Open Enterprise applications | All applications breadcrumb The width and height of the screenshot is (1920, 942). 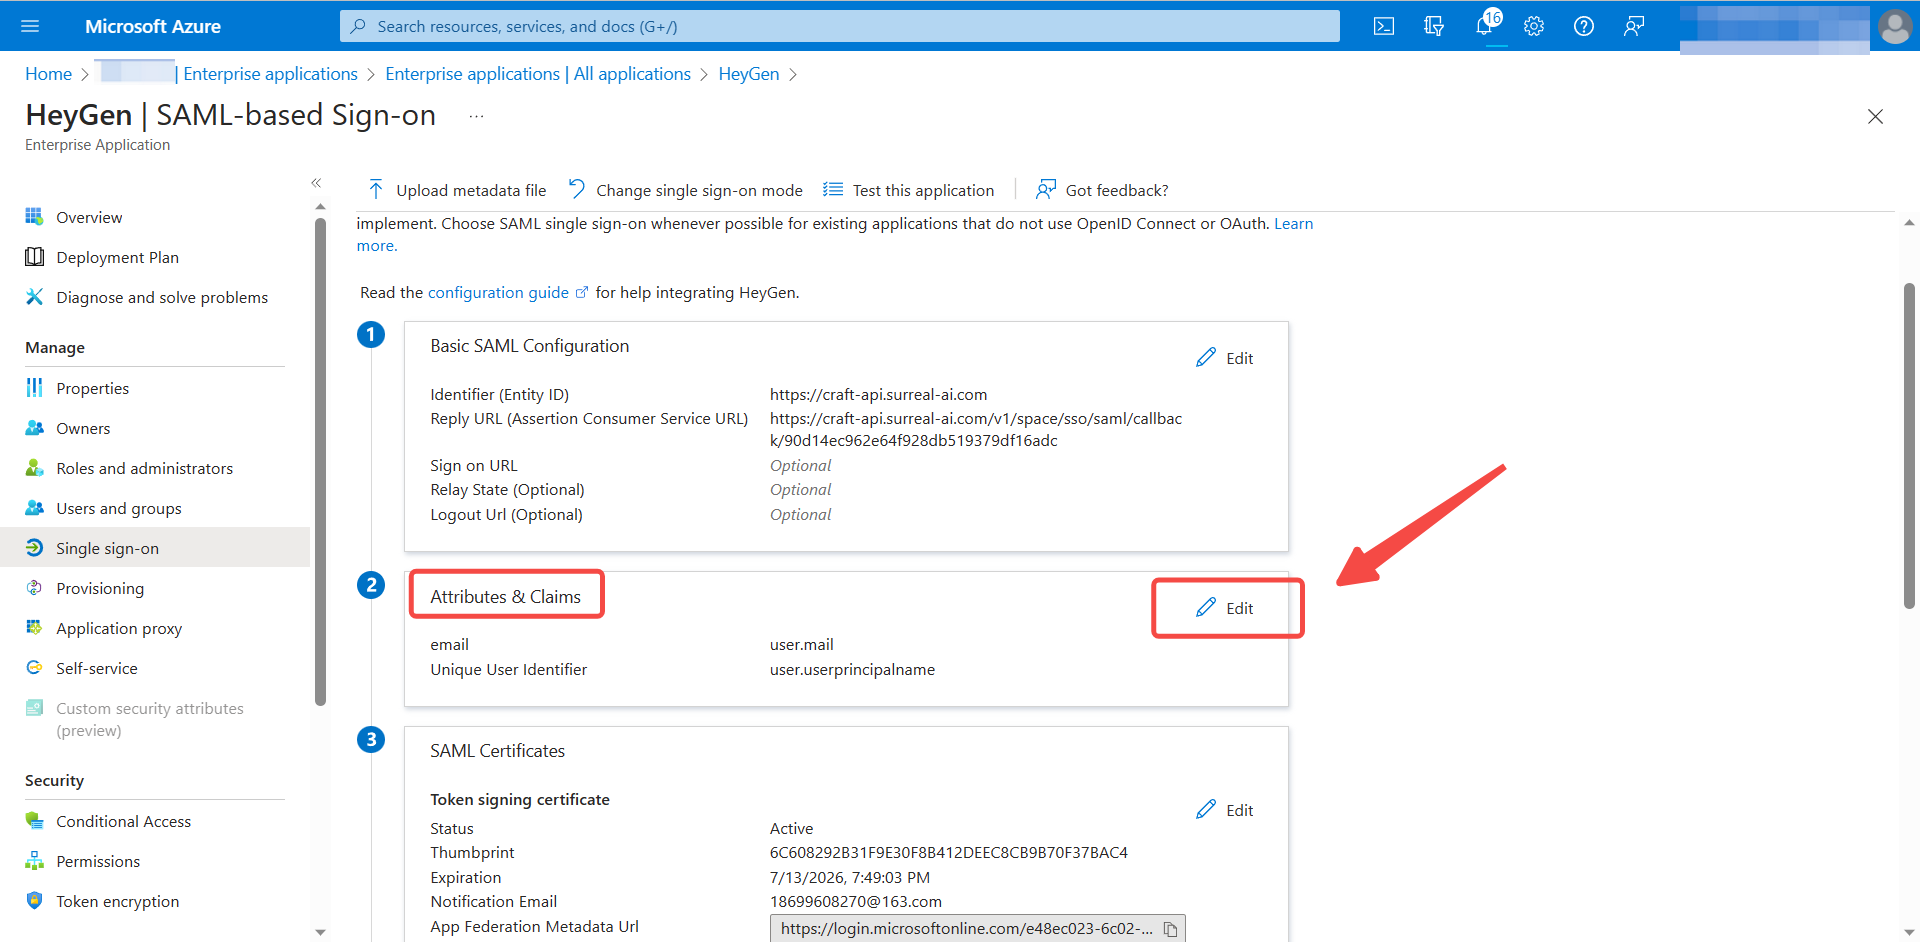pyautogui.click(x=538, y=74)
